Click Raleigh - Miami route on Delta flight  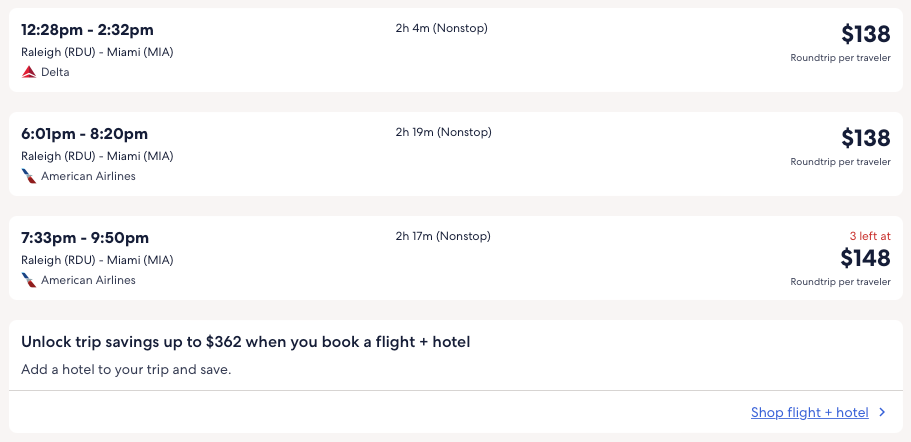click(x=97, y=52)
